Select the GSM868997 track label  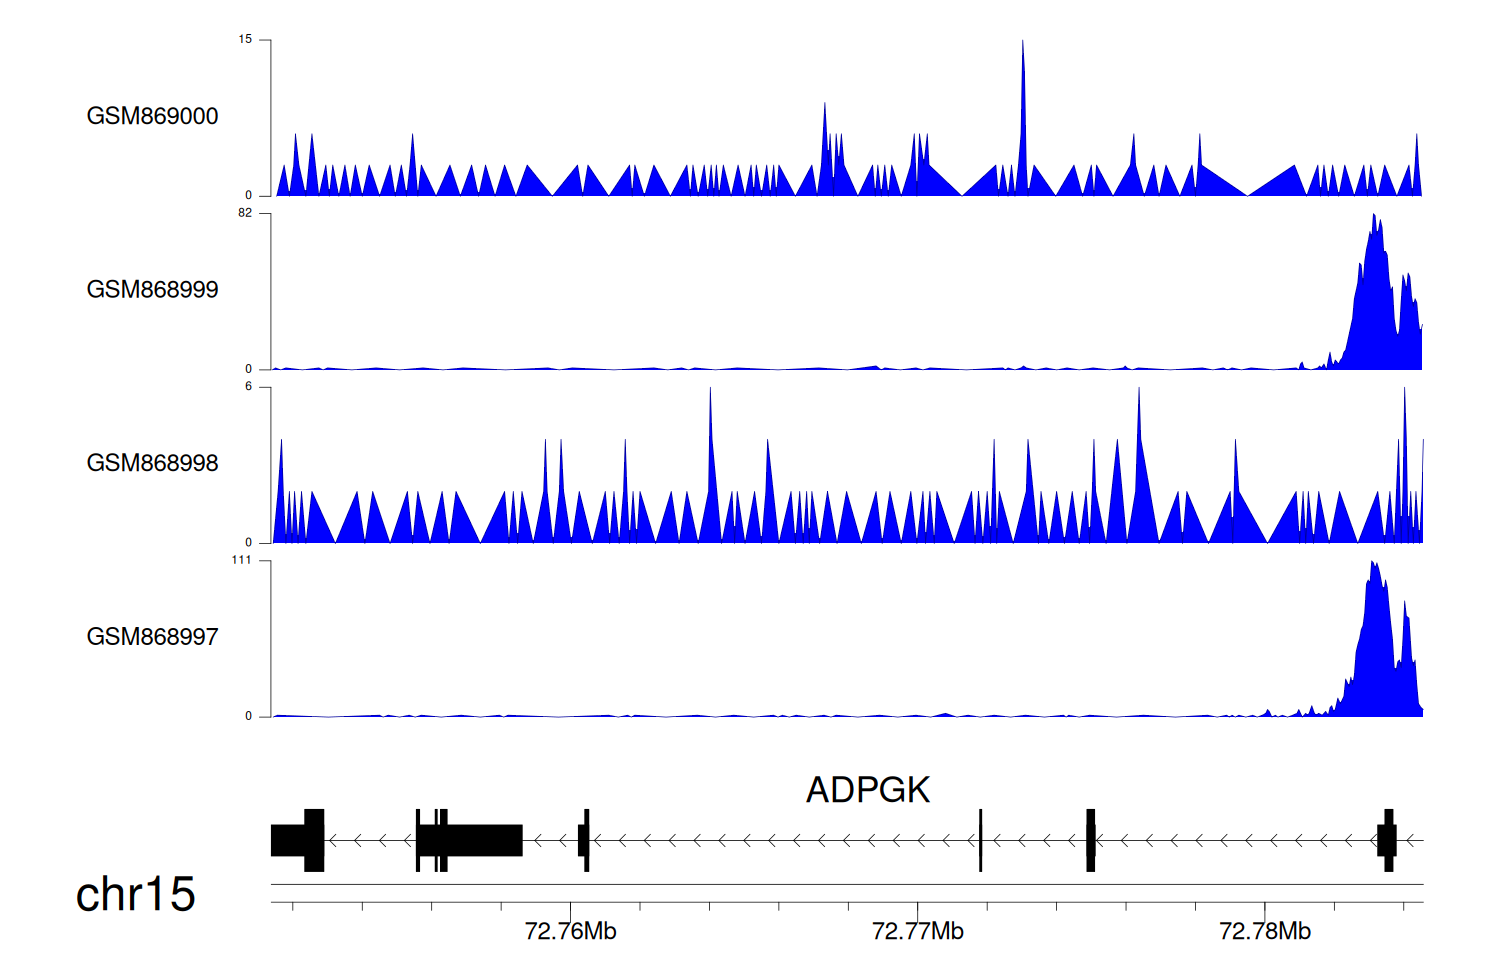pos(152,637)
